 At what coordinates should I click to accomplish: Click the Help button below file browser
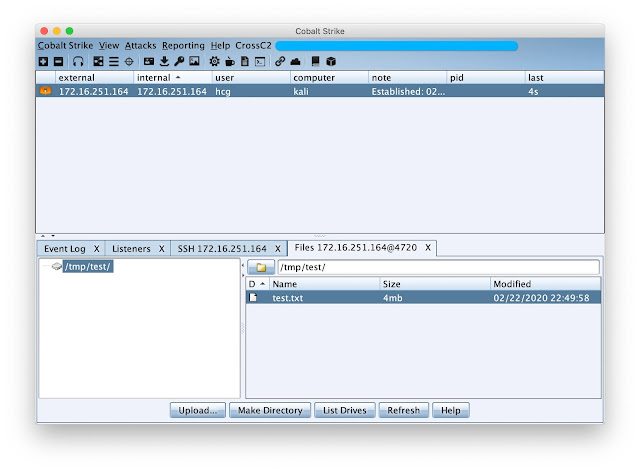click(x=451, y=410)
